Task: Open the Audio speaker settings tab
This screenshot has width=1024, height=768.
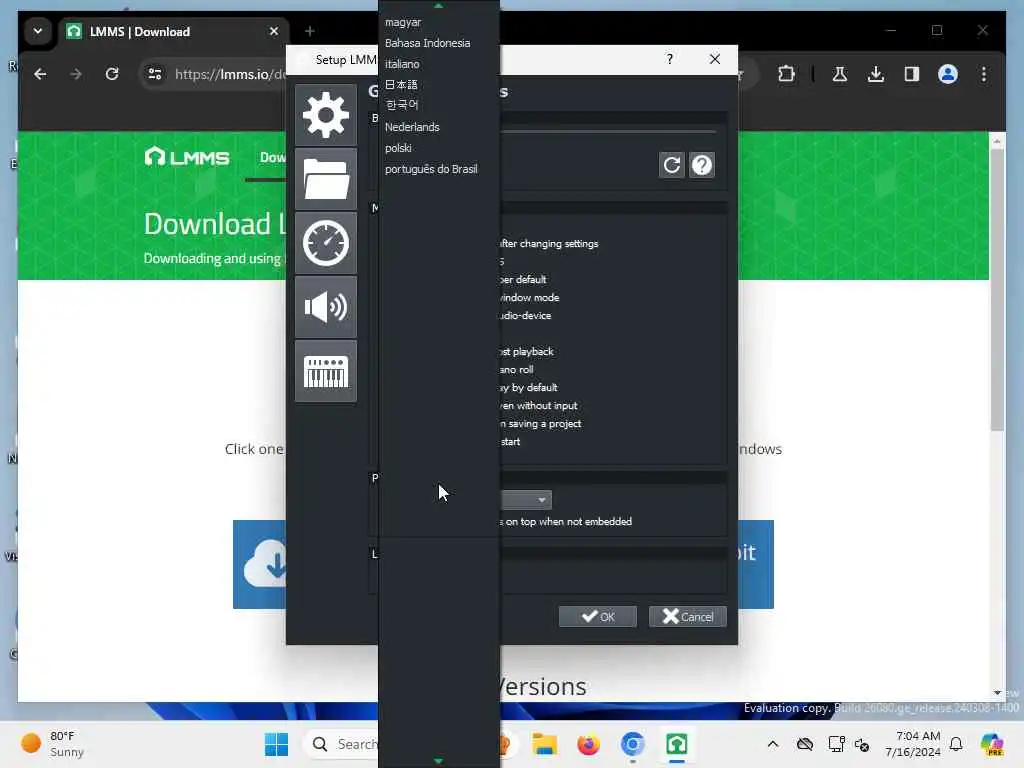Action: coord(325,307)
